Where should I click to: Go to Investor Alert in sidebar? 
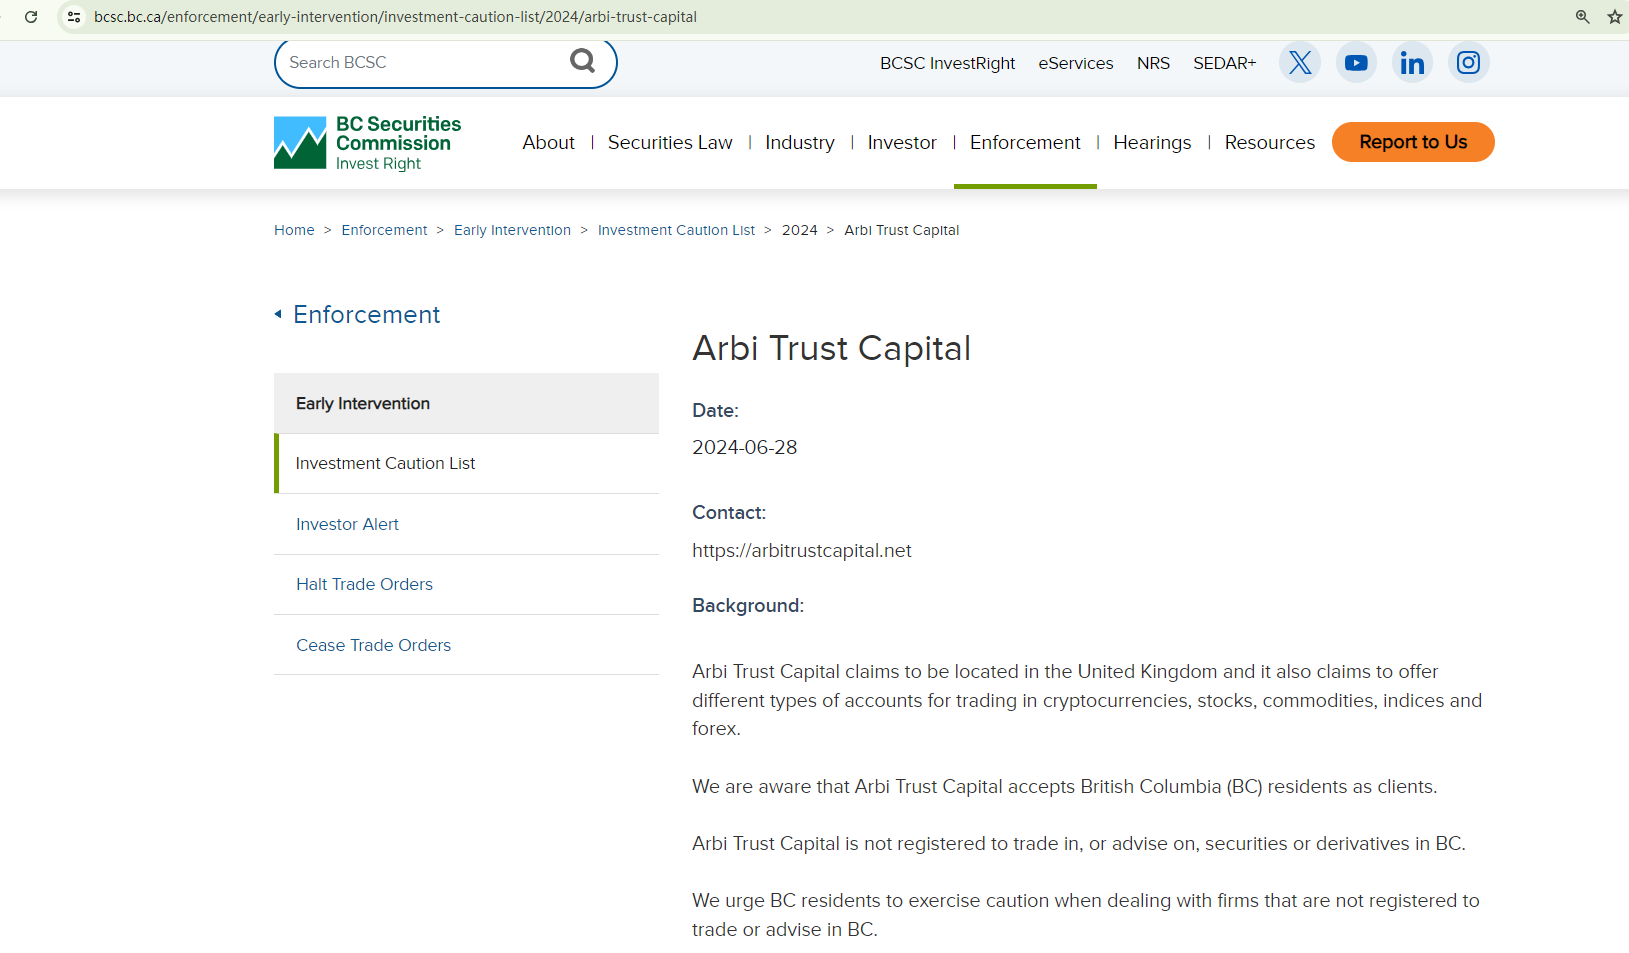(x=347, y=524)
